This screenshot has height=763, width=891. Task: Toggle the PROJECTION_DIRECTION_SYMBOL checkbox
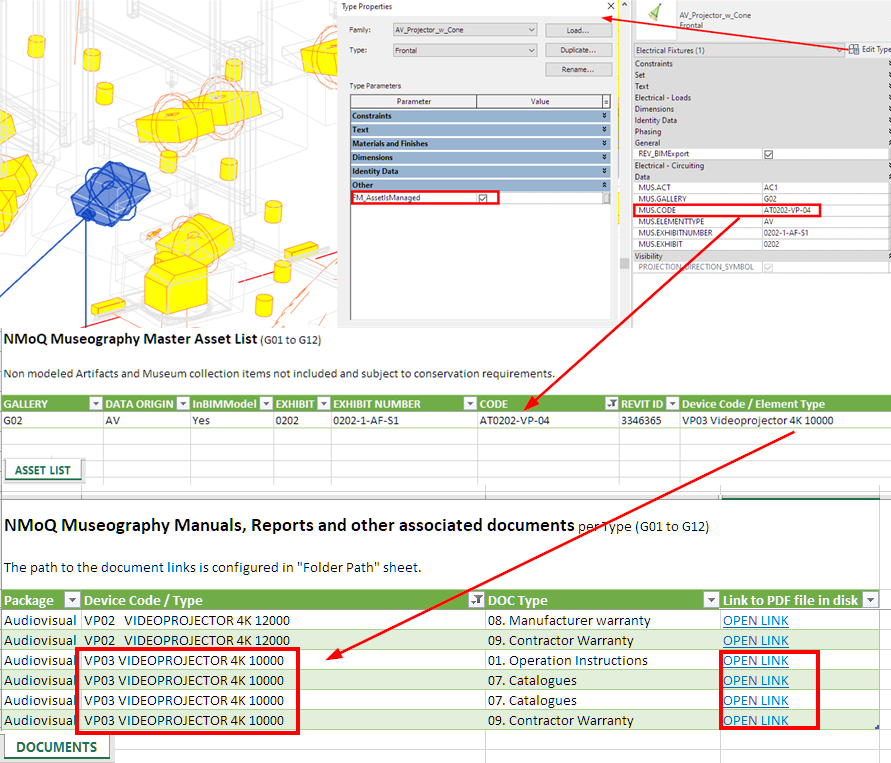coord(768,267)
